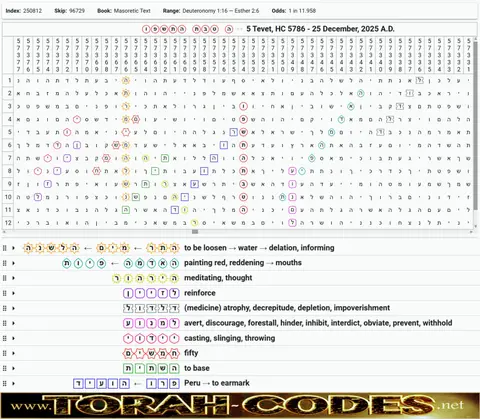Select grid row number 7
Image resolution: width=480 pixels, height=419 pixels.
point(9,158)
